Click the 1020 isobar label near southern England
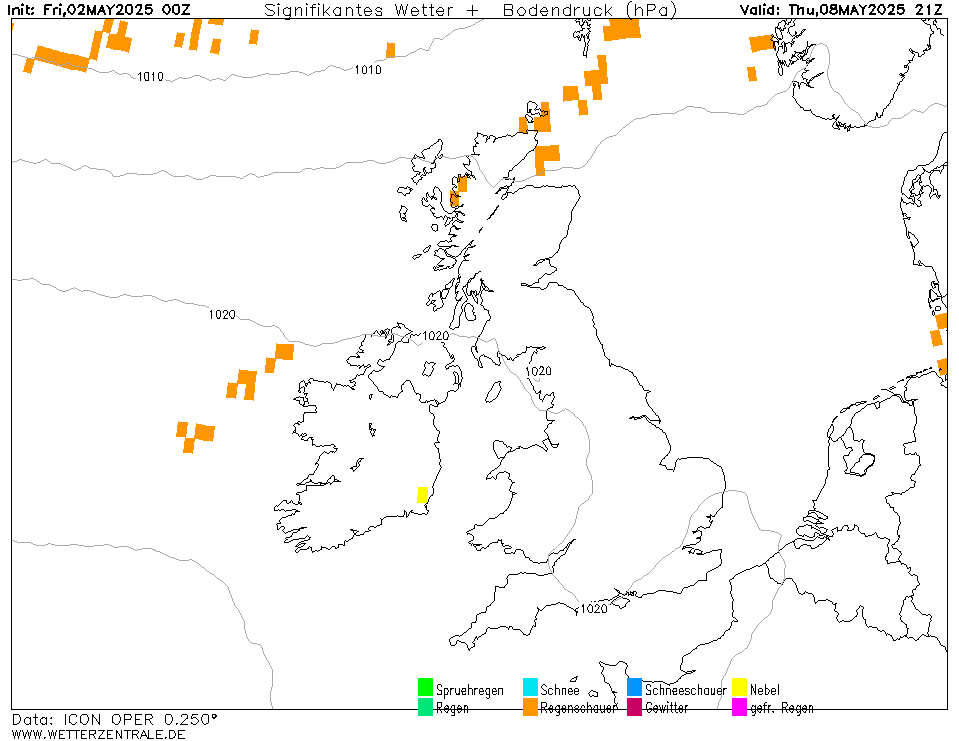This screenshot has width=959, height=741. coord(593,608)
